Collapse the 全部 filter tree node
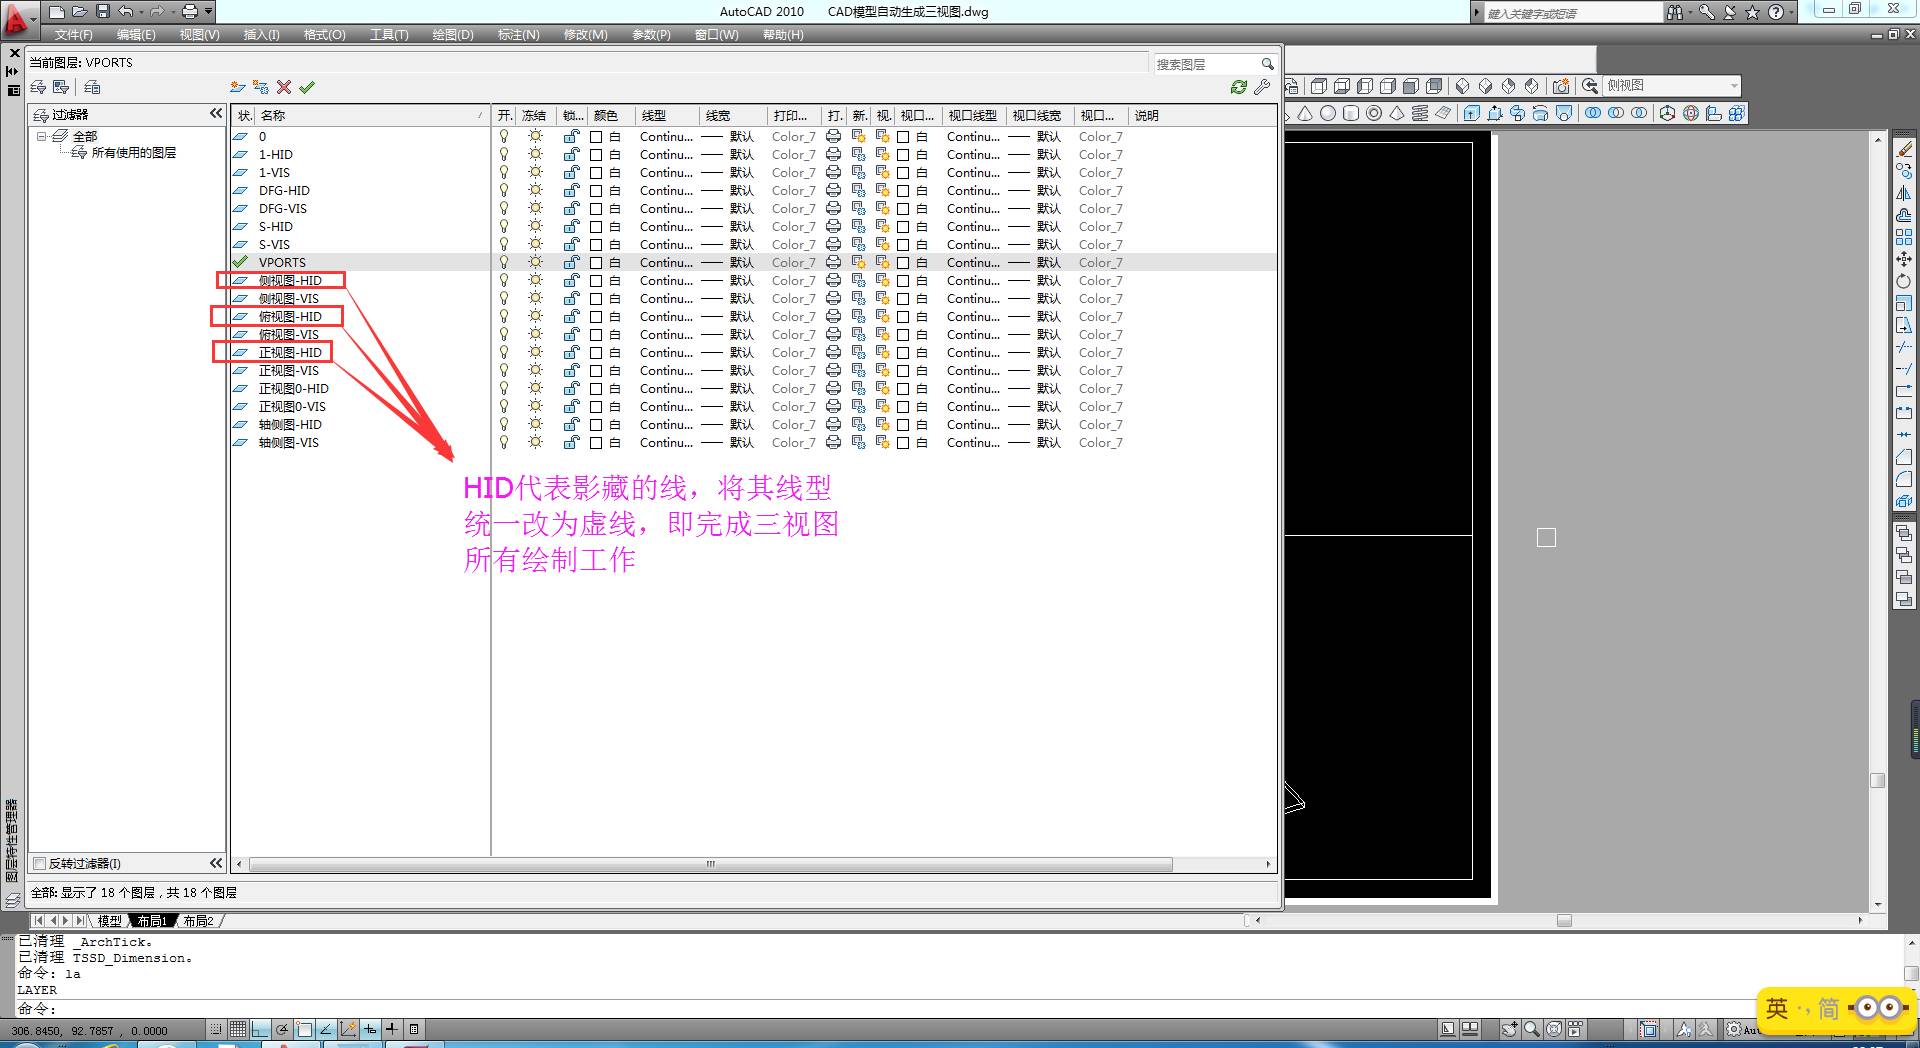Image resolution: width=1920 pixels, height=1048 pixels. coord(41,136)
